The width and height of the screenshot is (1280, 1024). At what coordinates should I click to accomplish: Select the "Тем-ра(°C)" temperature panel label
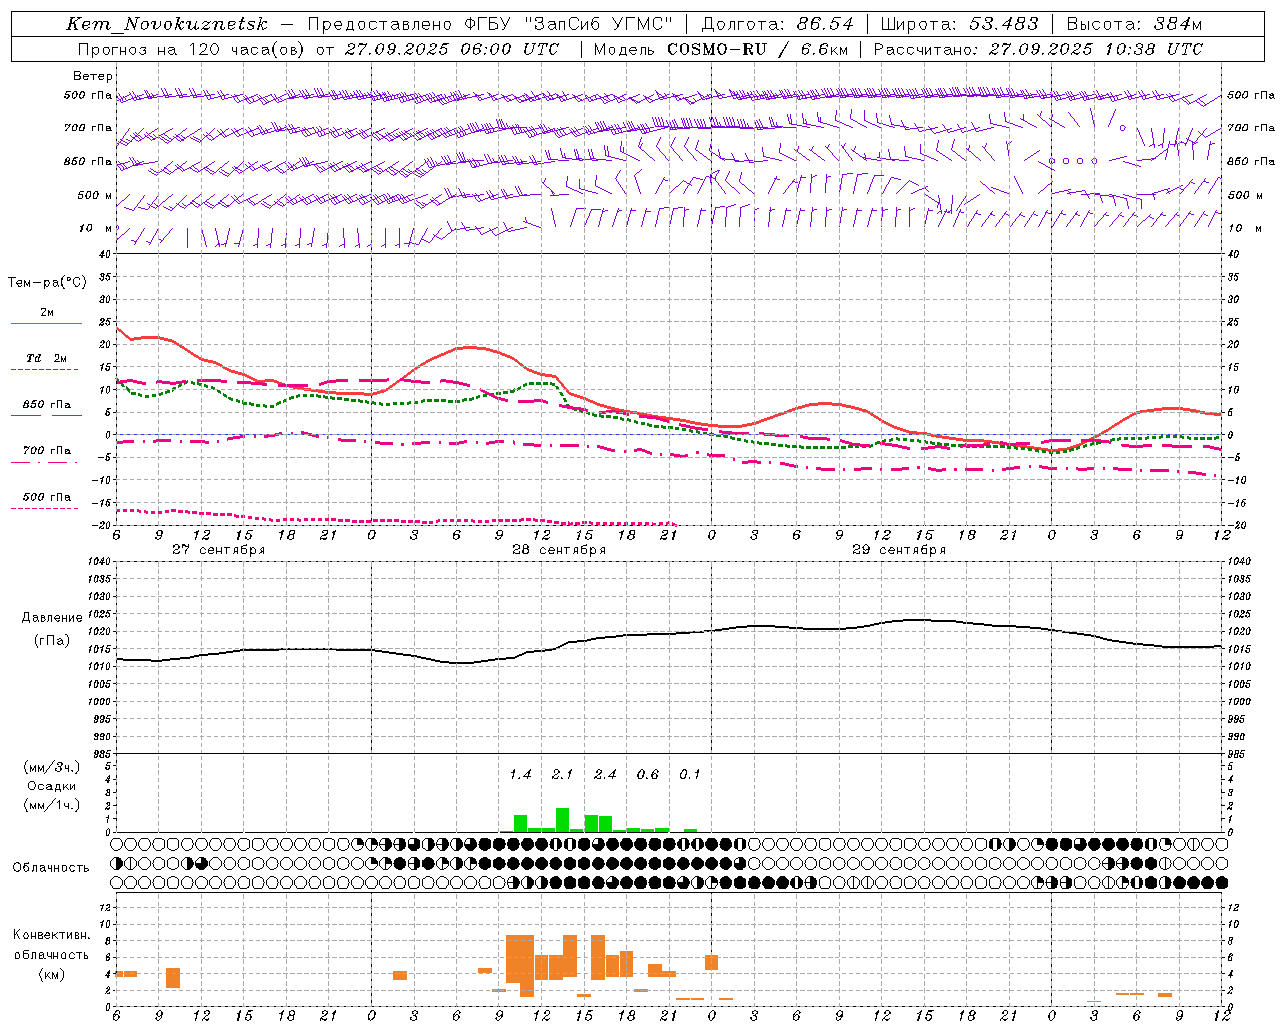(47, 283)
